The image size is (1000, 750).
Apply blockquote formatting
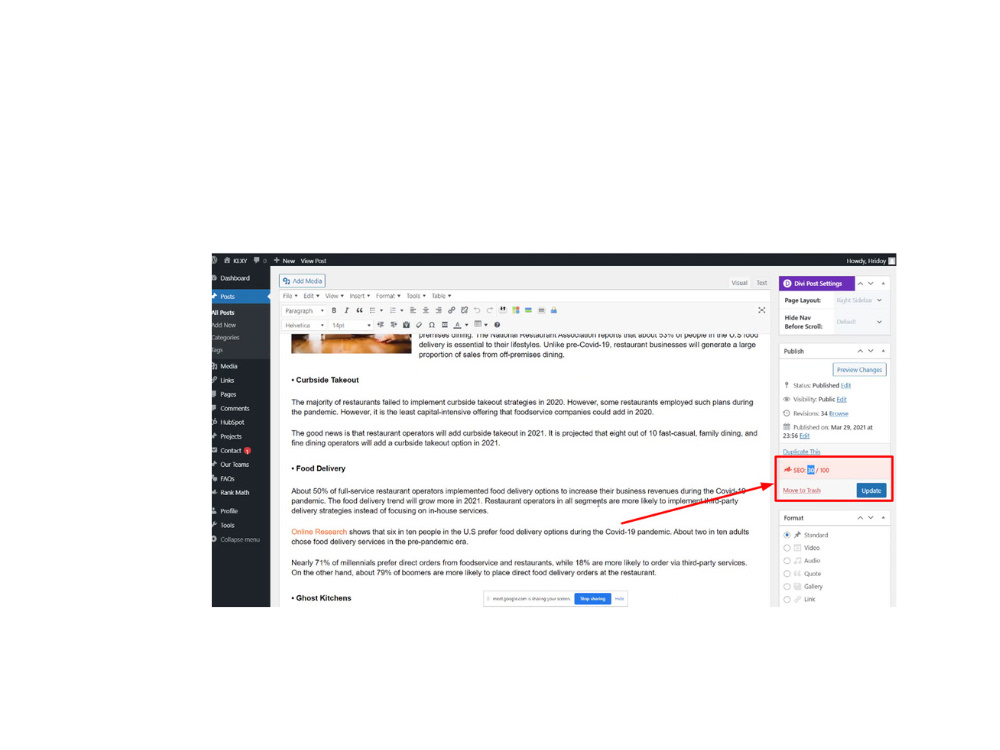pyautogui.click(x=359, y=311)
